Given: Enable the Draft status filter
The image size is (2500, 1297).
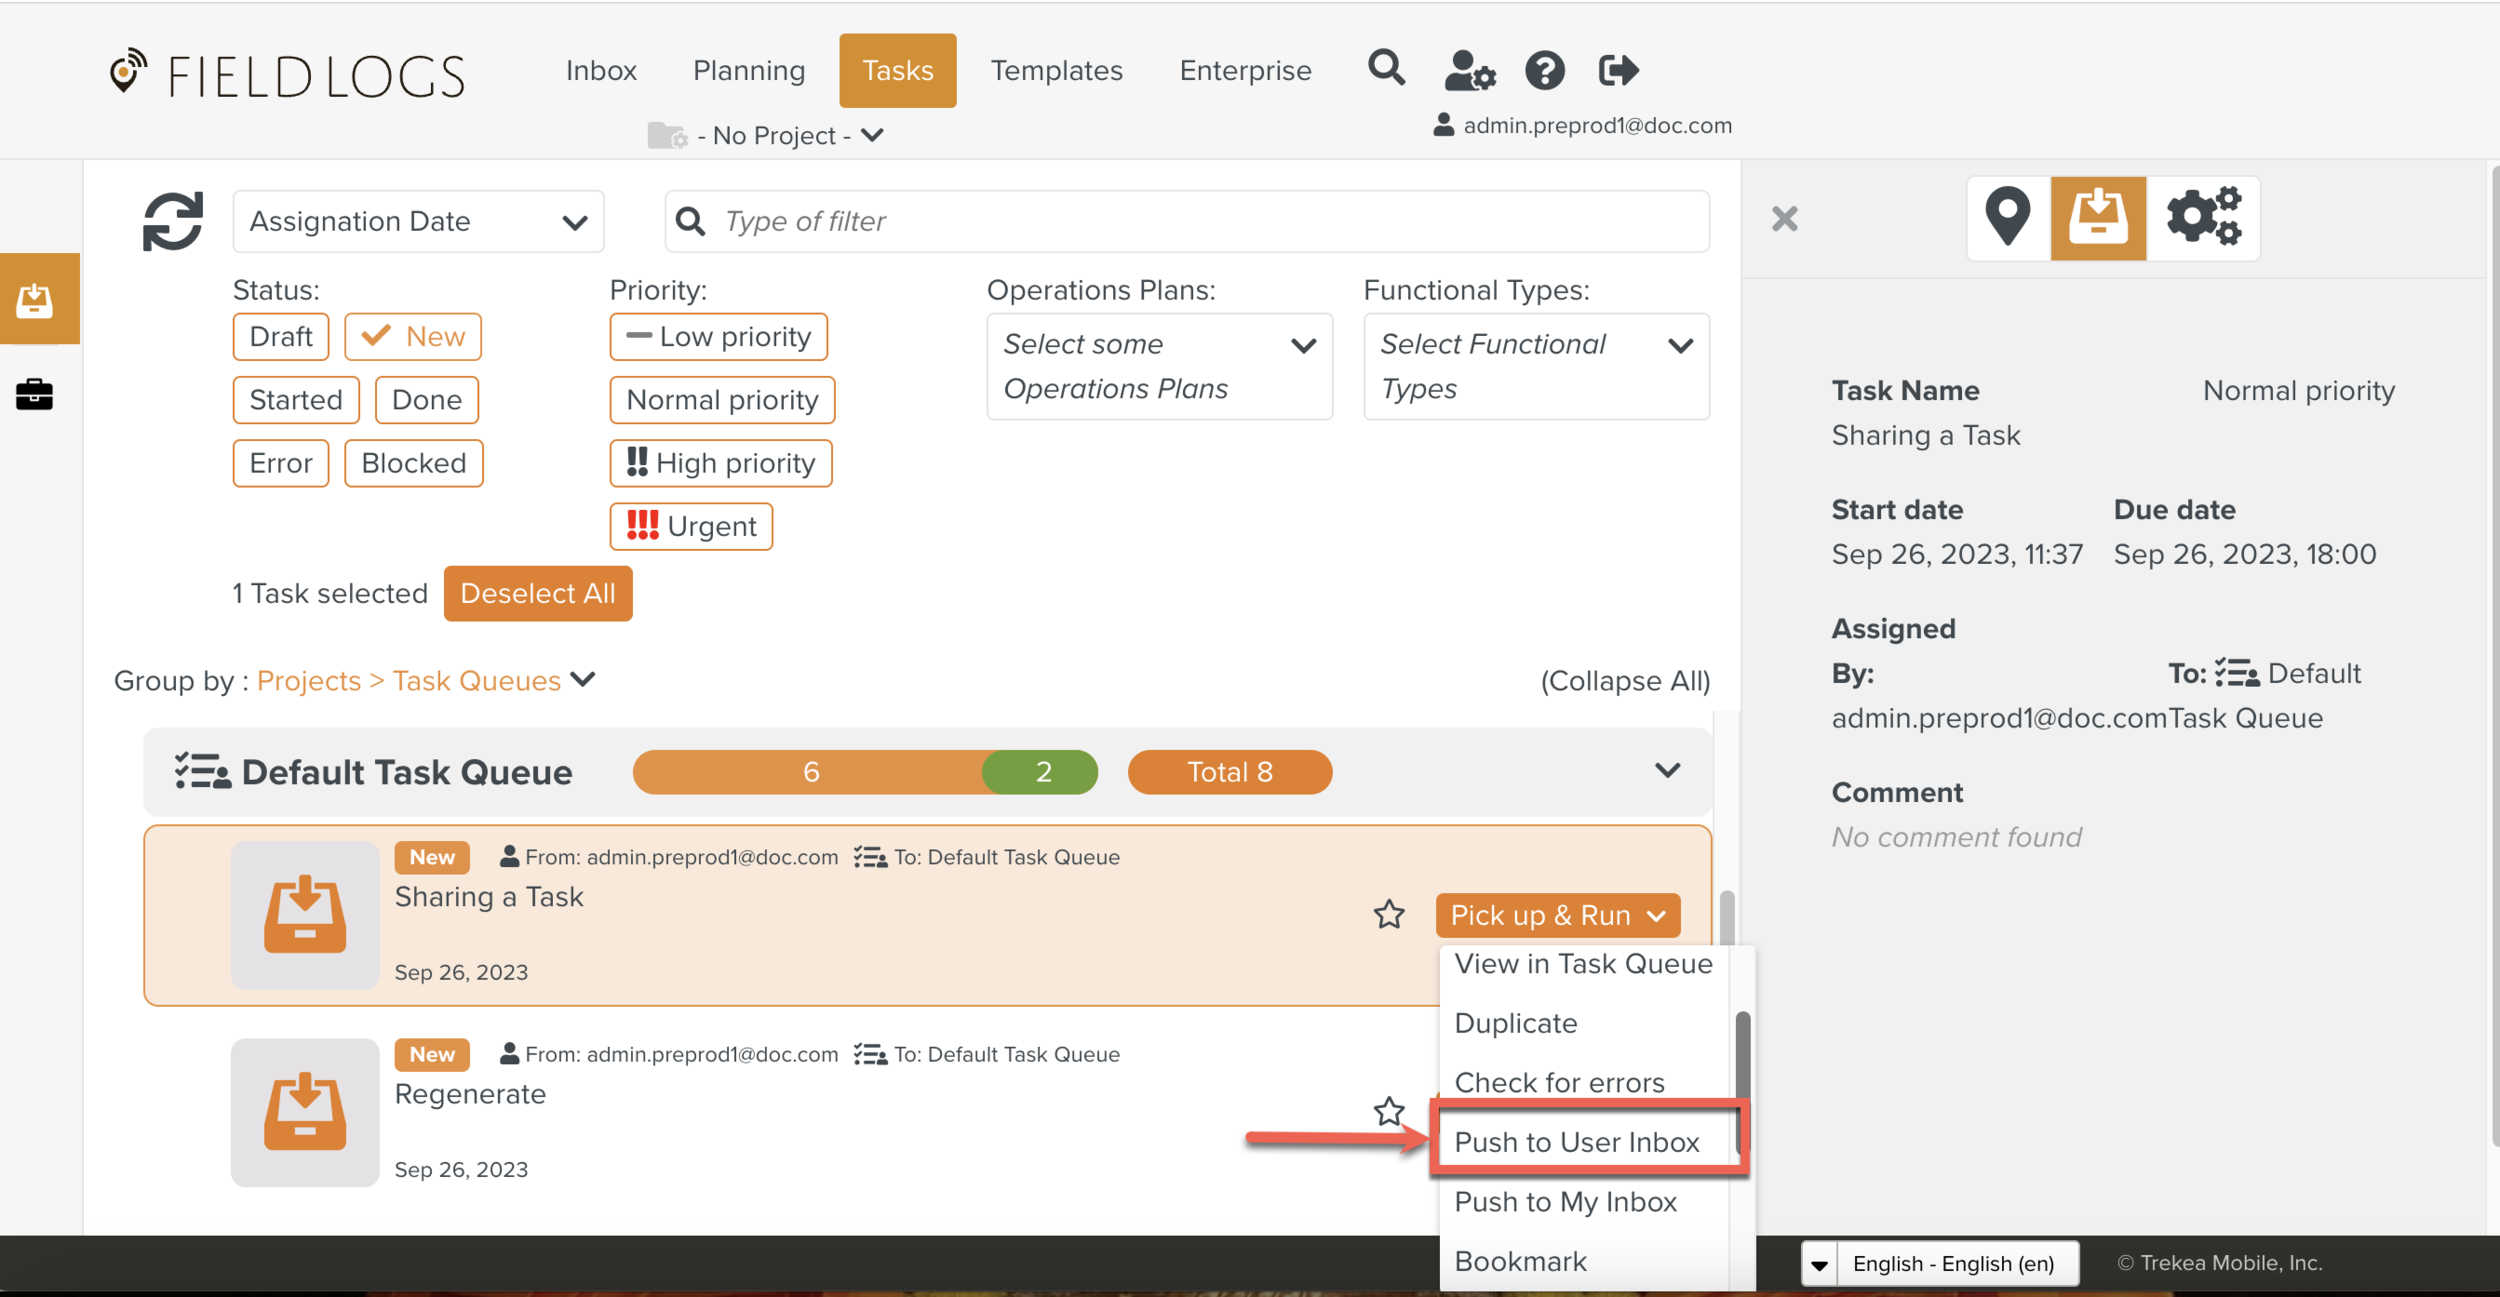Looking at the screenshot, I should (x=280, y=336).
